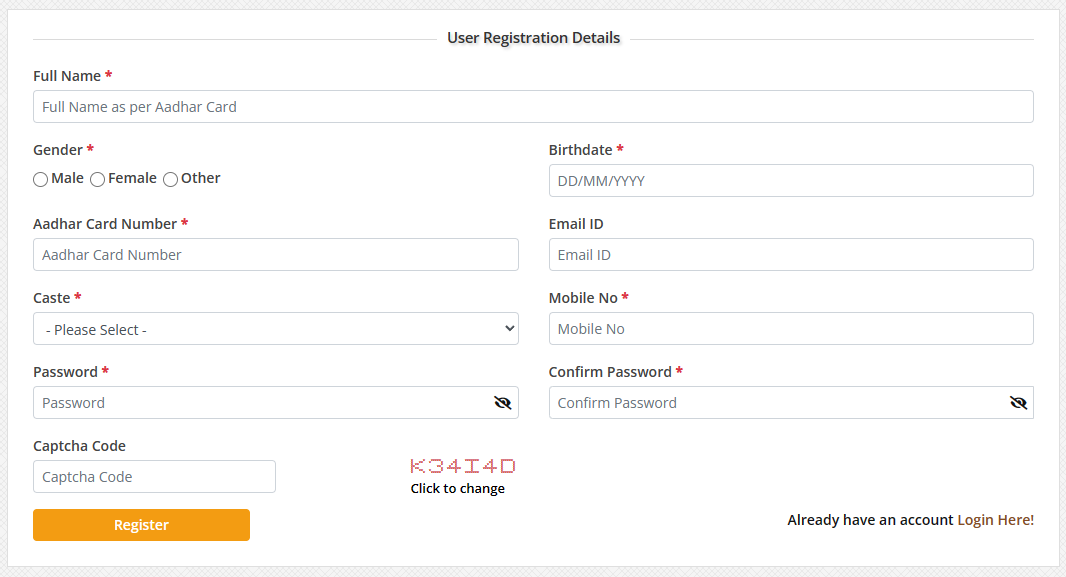Expand the '- Please Select -' combo box
1066x577 pixels.
click(x=275, y=328)
